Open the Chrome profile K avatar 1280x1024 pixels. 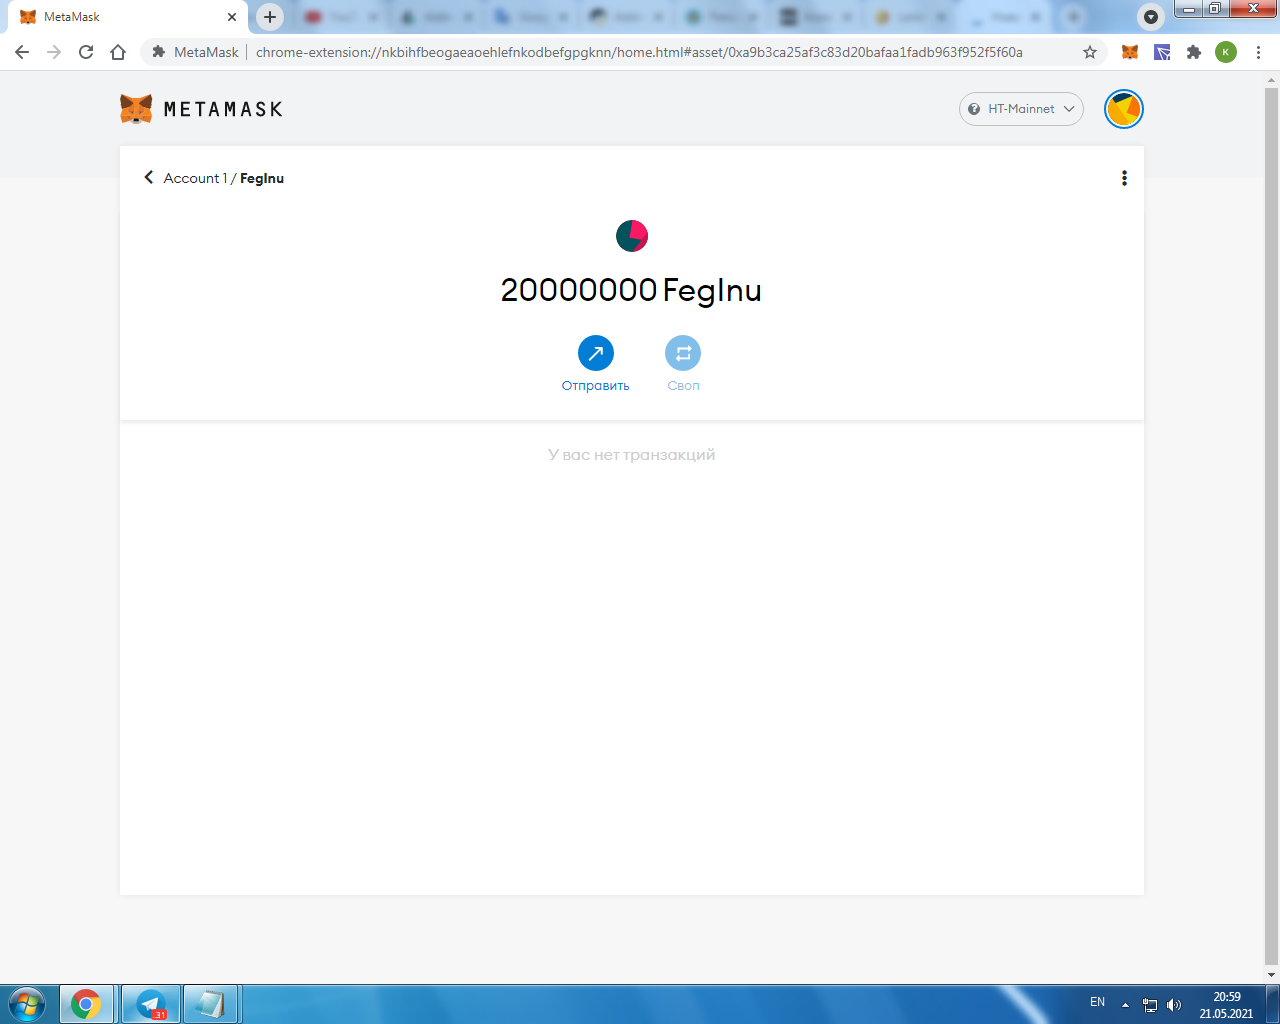(1226, 52)
